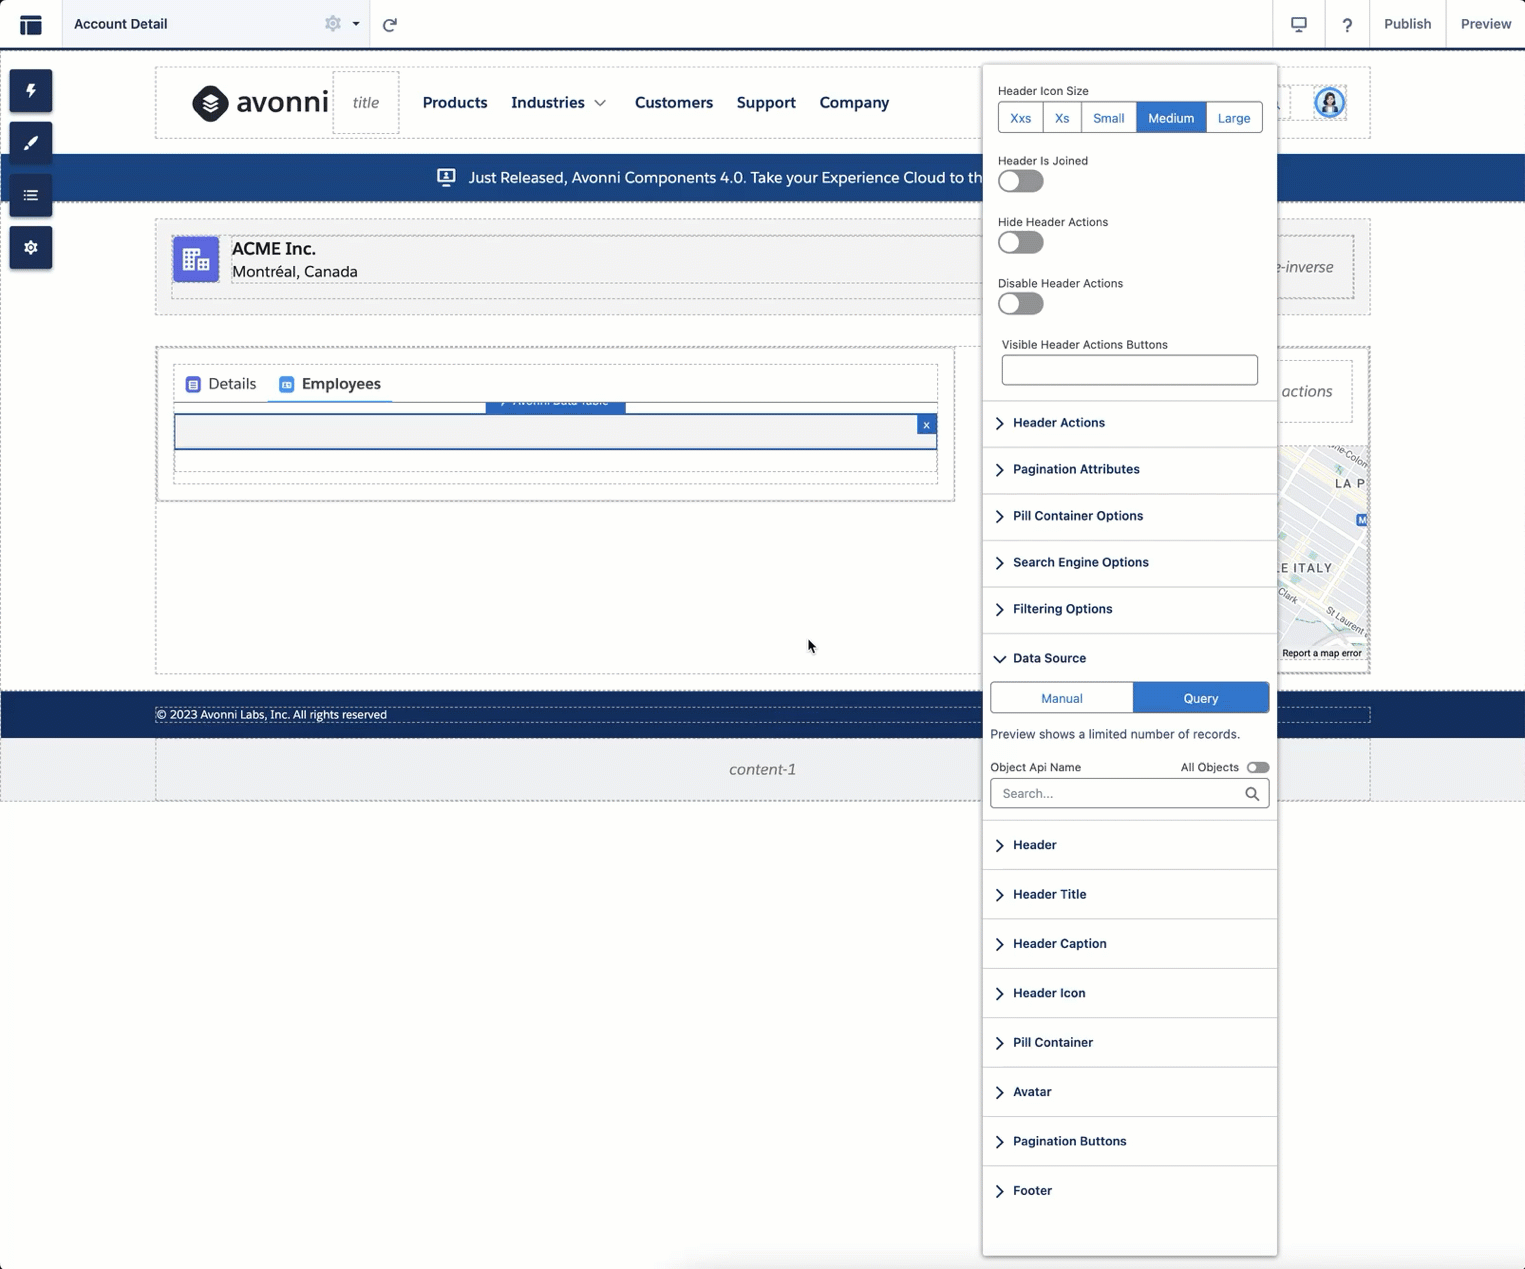Delete the selected Data Table component
Viewport: 1525px width, 1269px height.
(926, 425)
